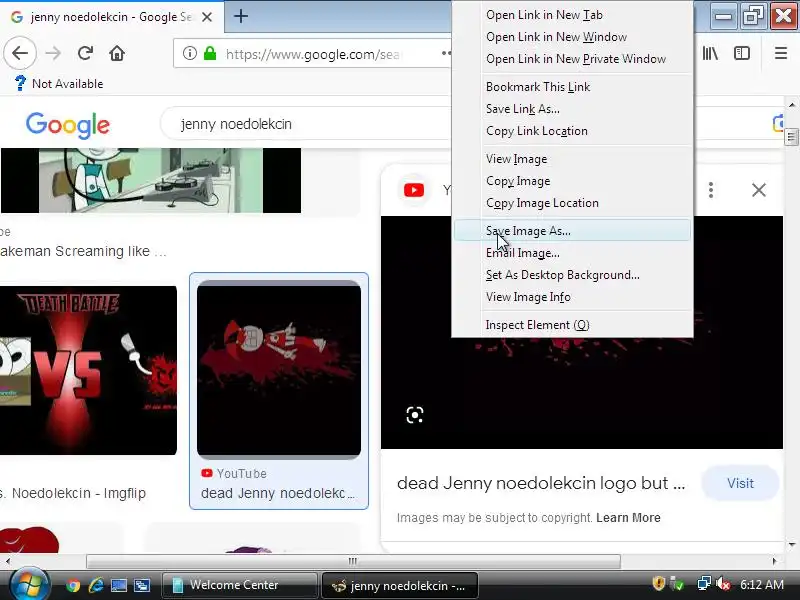
Task: Click the horizontal scrollbar thumb
Action: tap(353, 561)
